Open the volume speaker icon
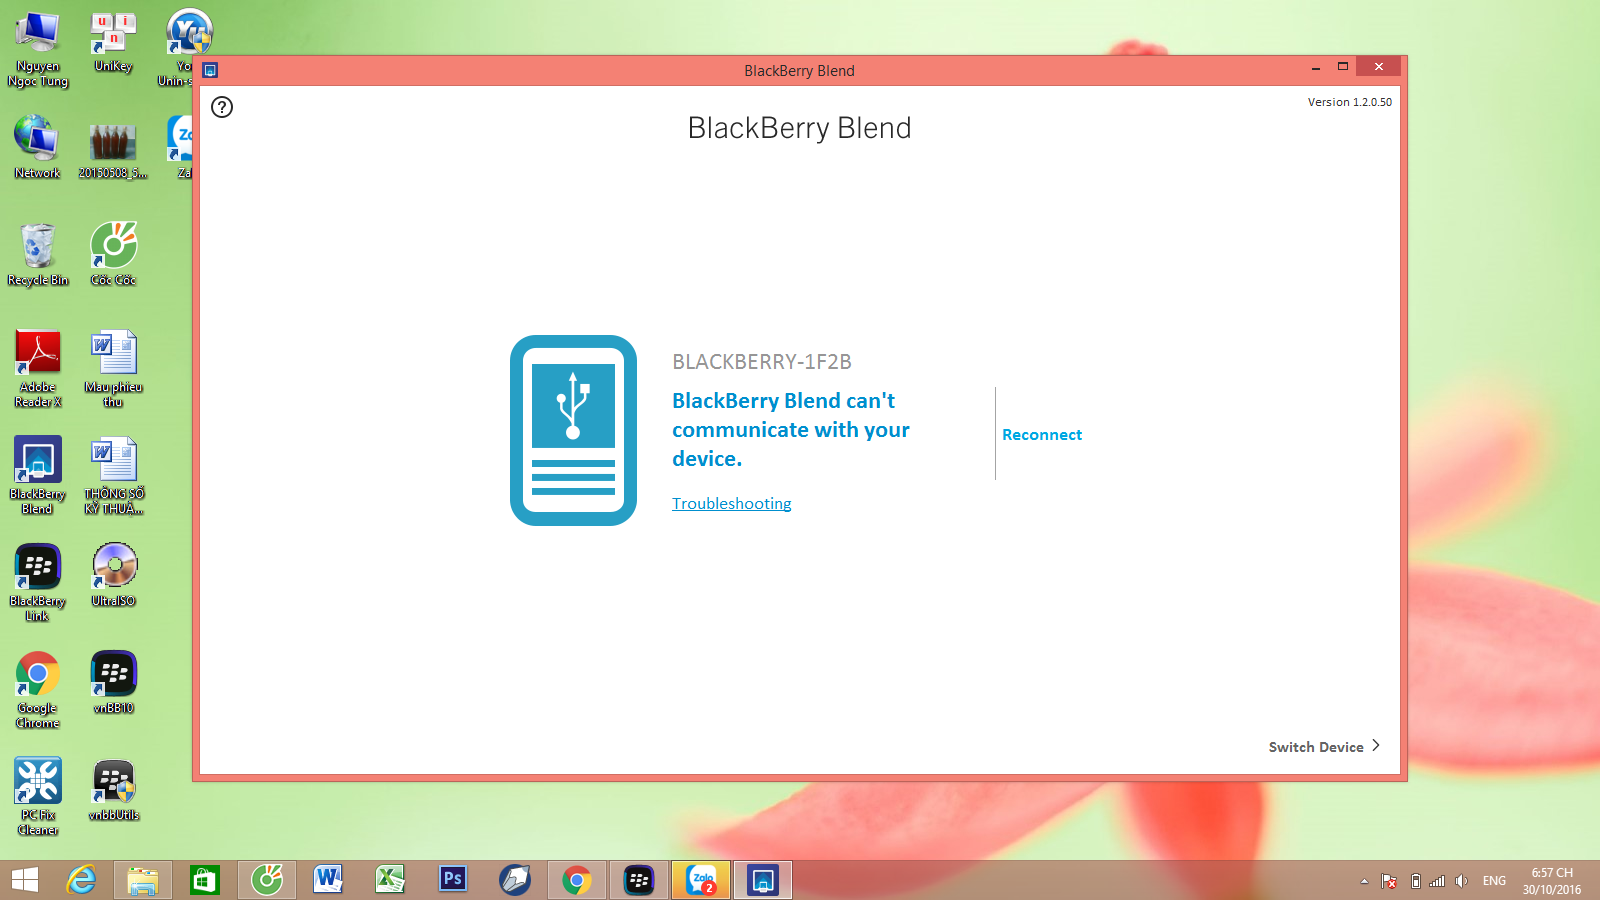 (x=1462, y=881)
